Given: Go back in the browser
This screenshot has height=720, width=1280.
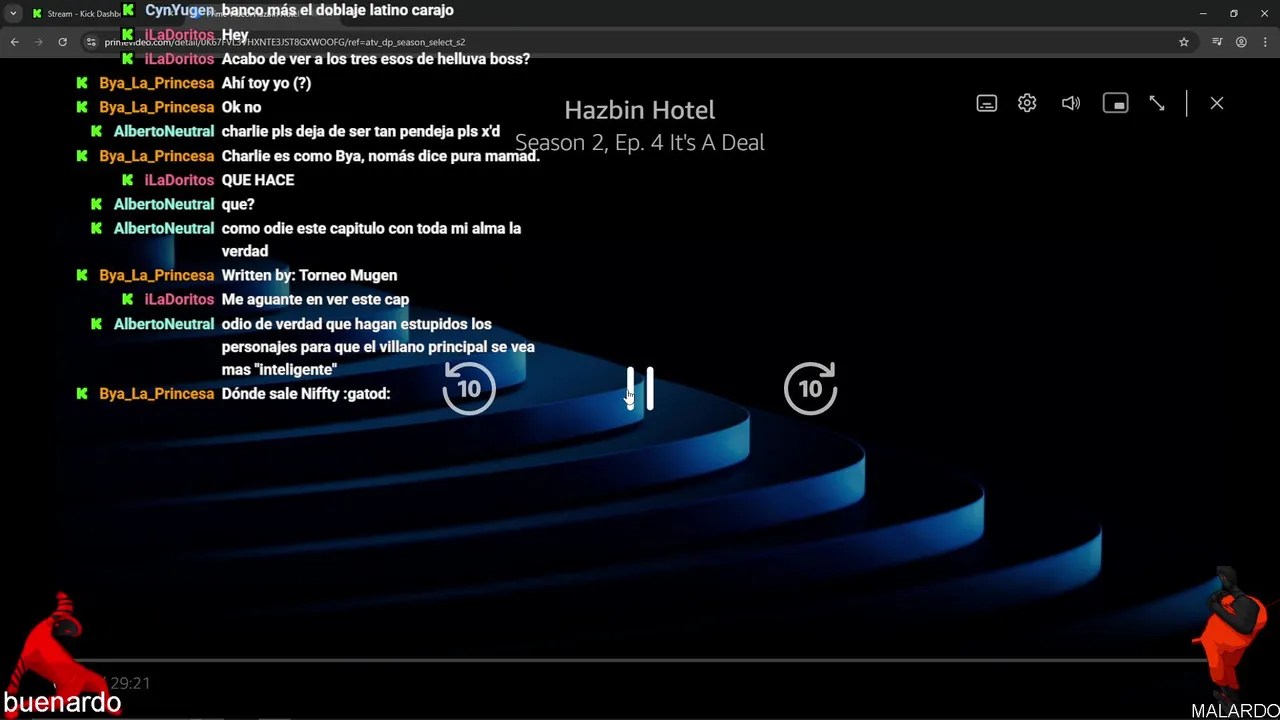Looking at the screenshot, I should [x=15, y=42].
